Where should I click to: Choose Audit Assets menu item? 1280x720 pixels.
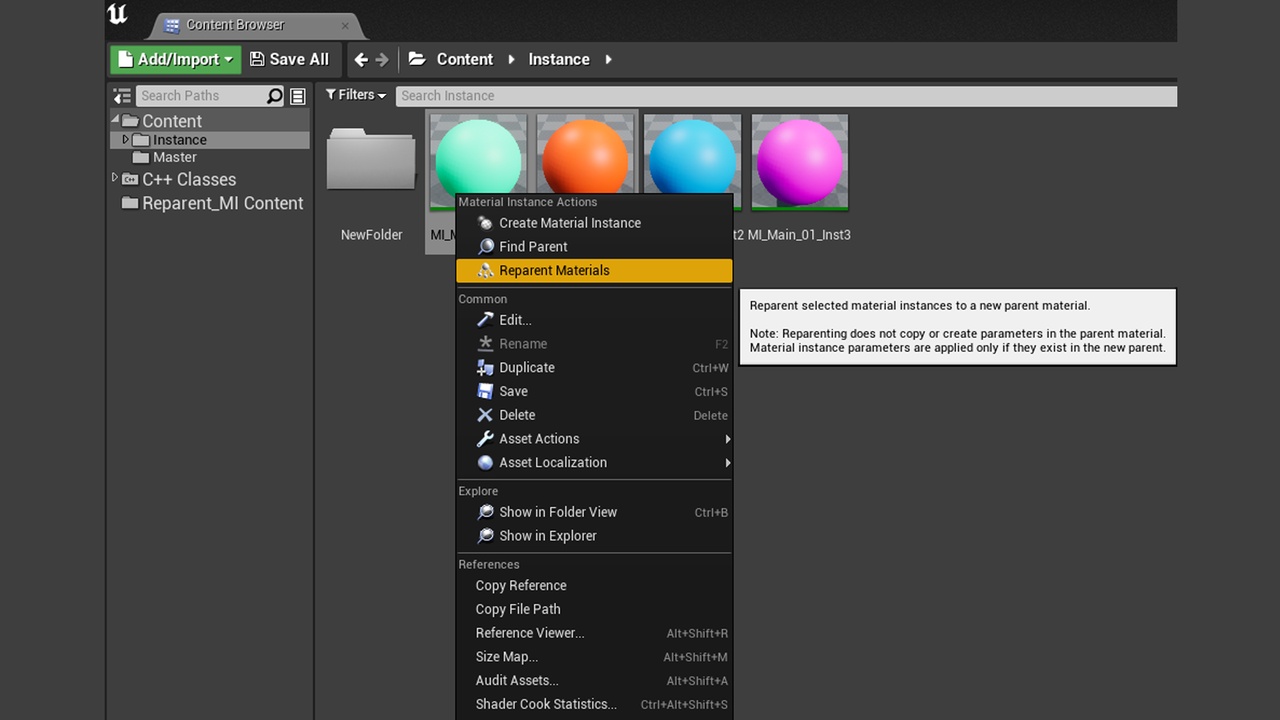click(594, 681)
